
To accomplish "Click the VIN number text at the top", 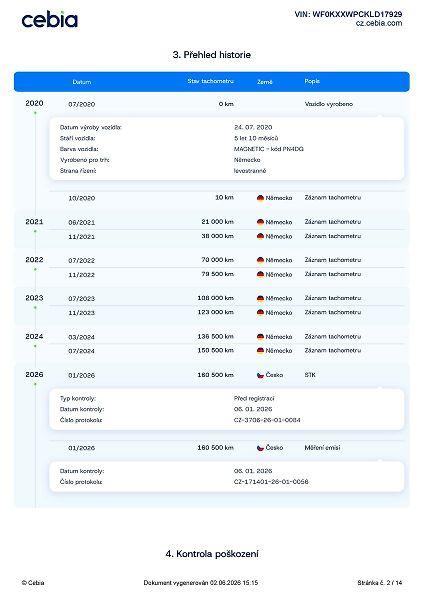I will point(348,14).
